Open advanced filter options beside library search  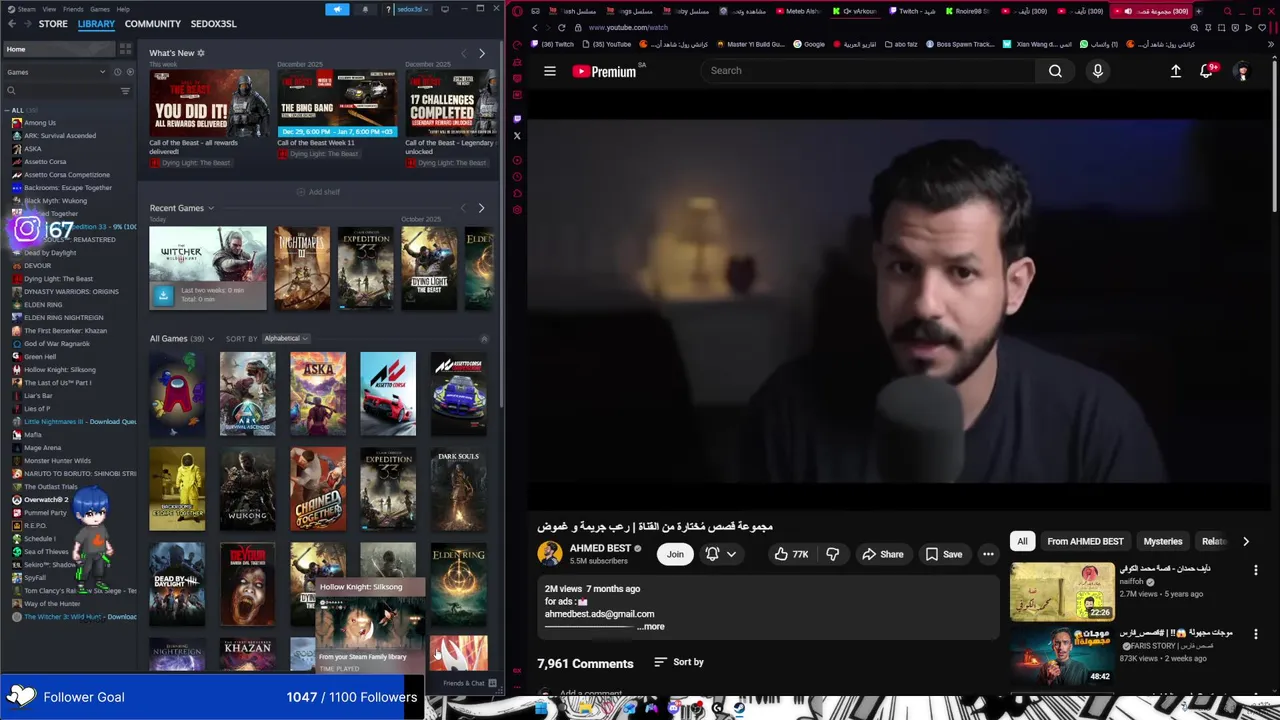(125, 91)
